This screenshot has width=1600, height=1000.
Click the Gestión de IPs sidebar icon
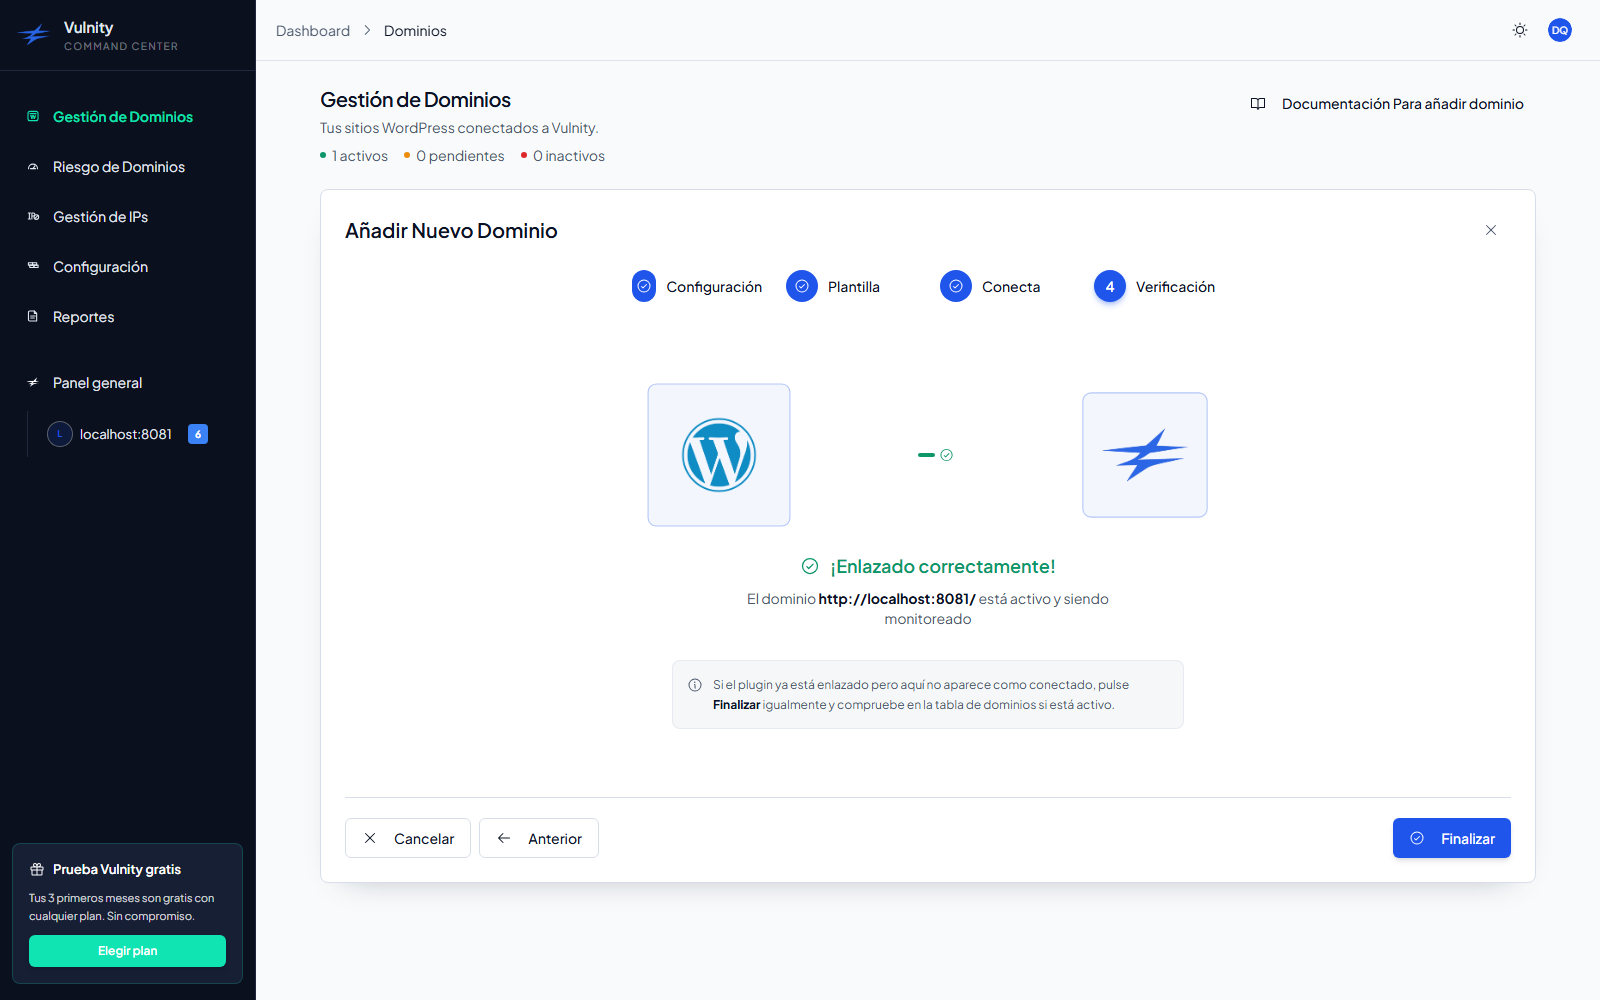point(33,216)
